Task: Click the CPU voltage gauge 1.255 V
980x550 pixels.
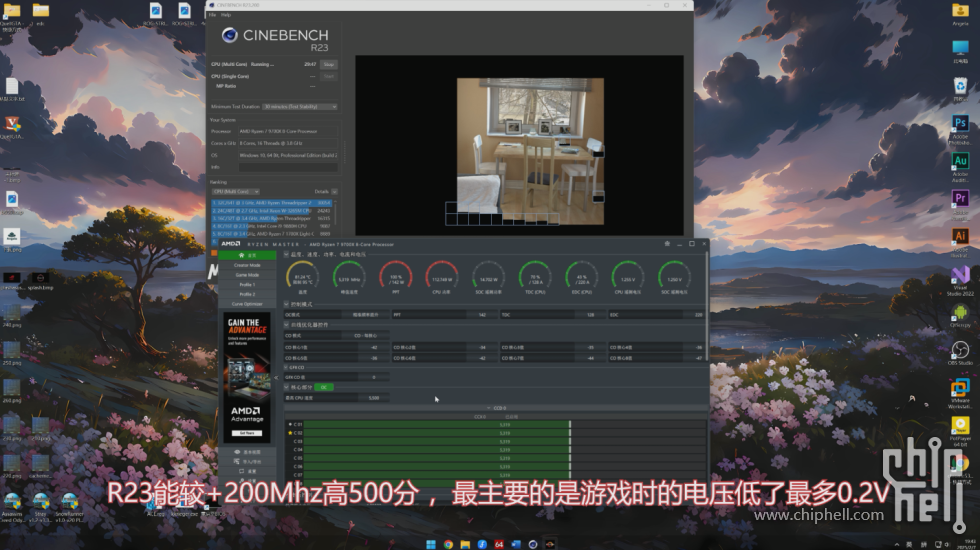Action: [x=628, y=276]
